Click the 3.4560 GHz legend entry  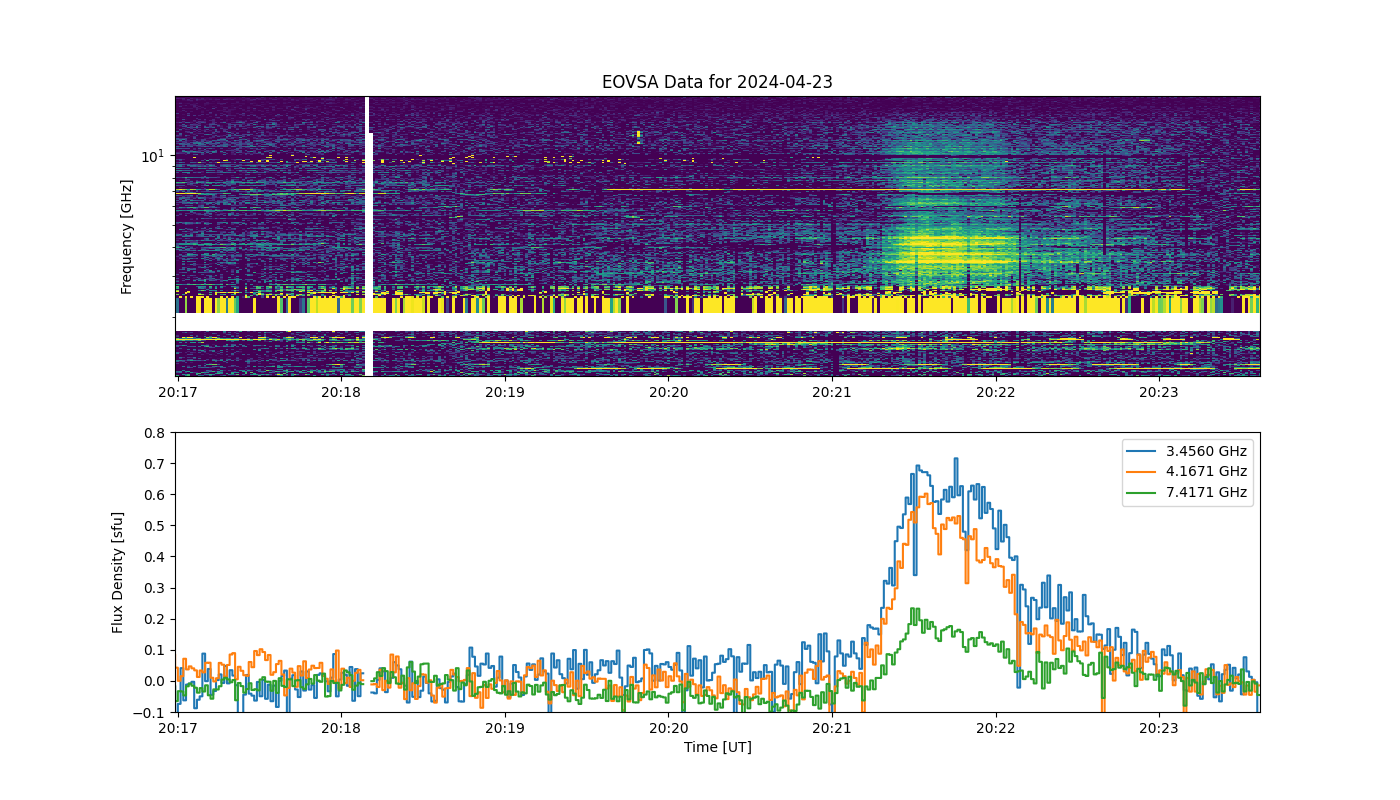[x=1188, y=451]
